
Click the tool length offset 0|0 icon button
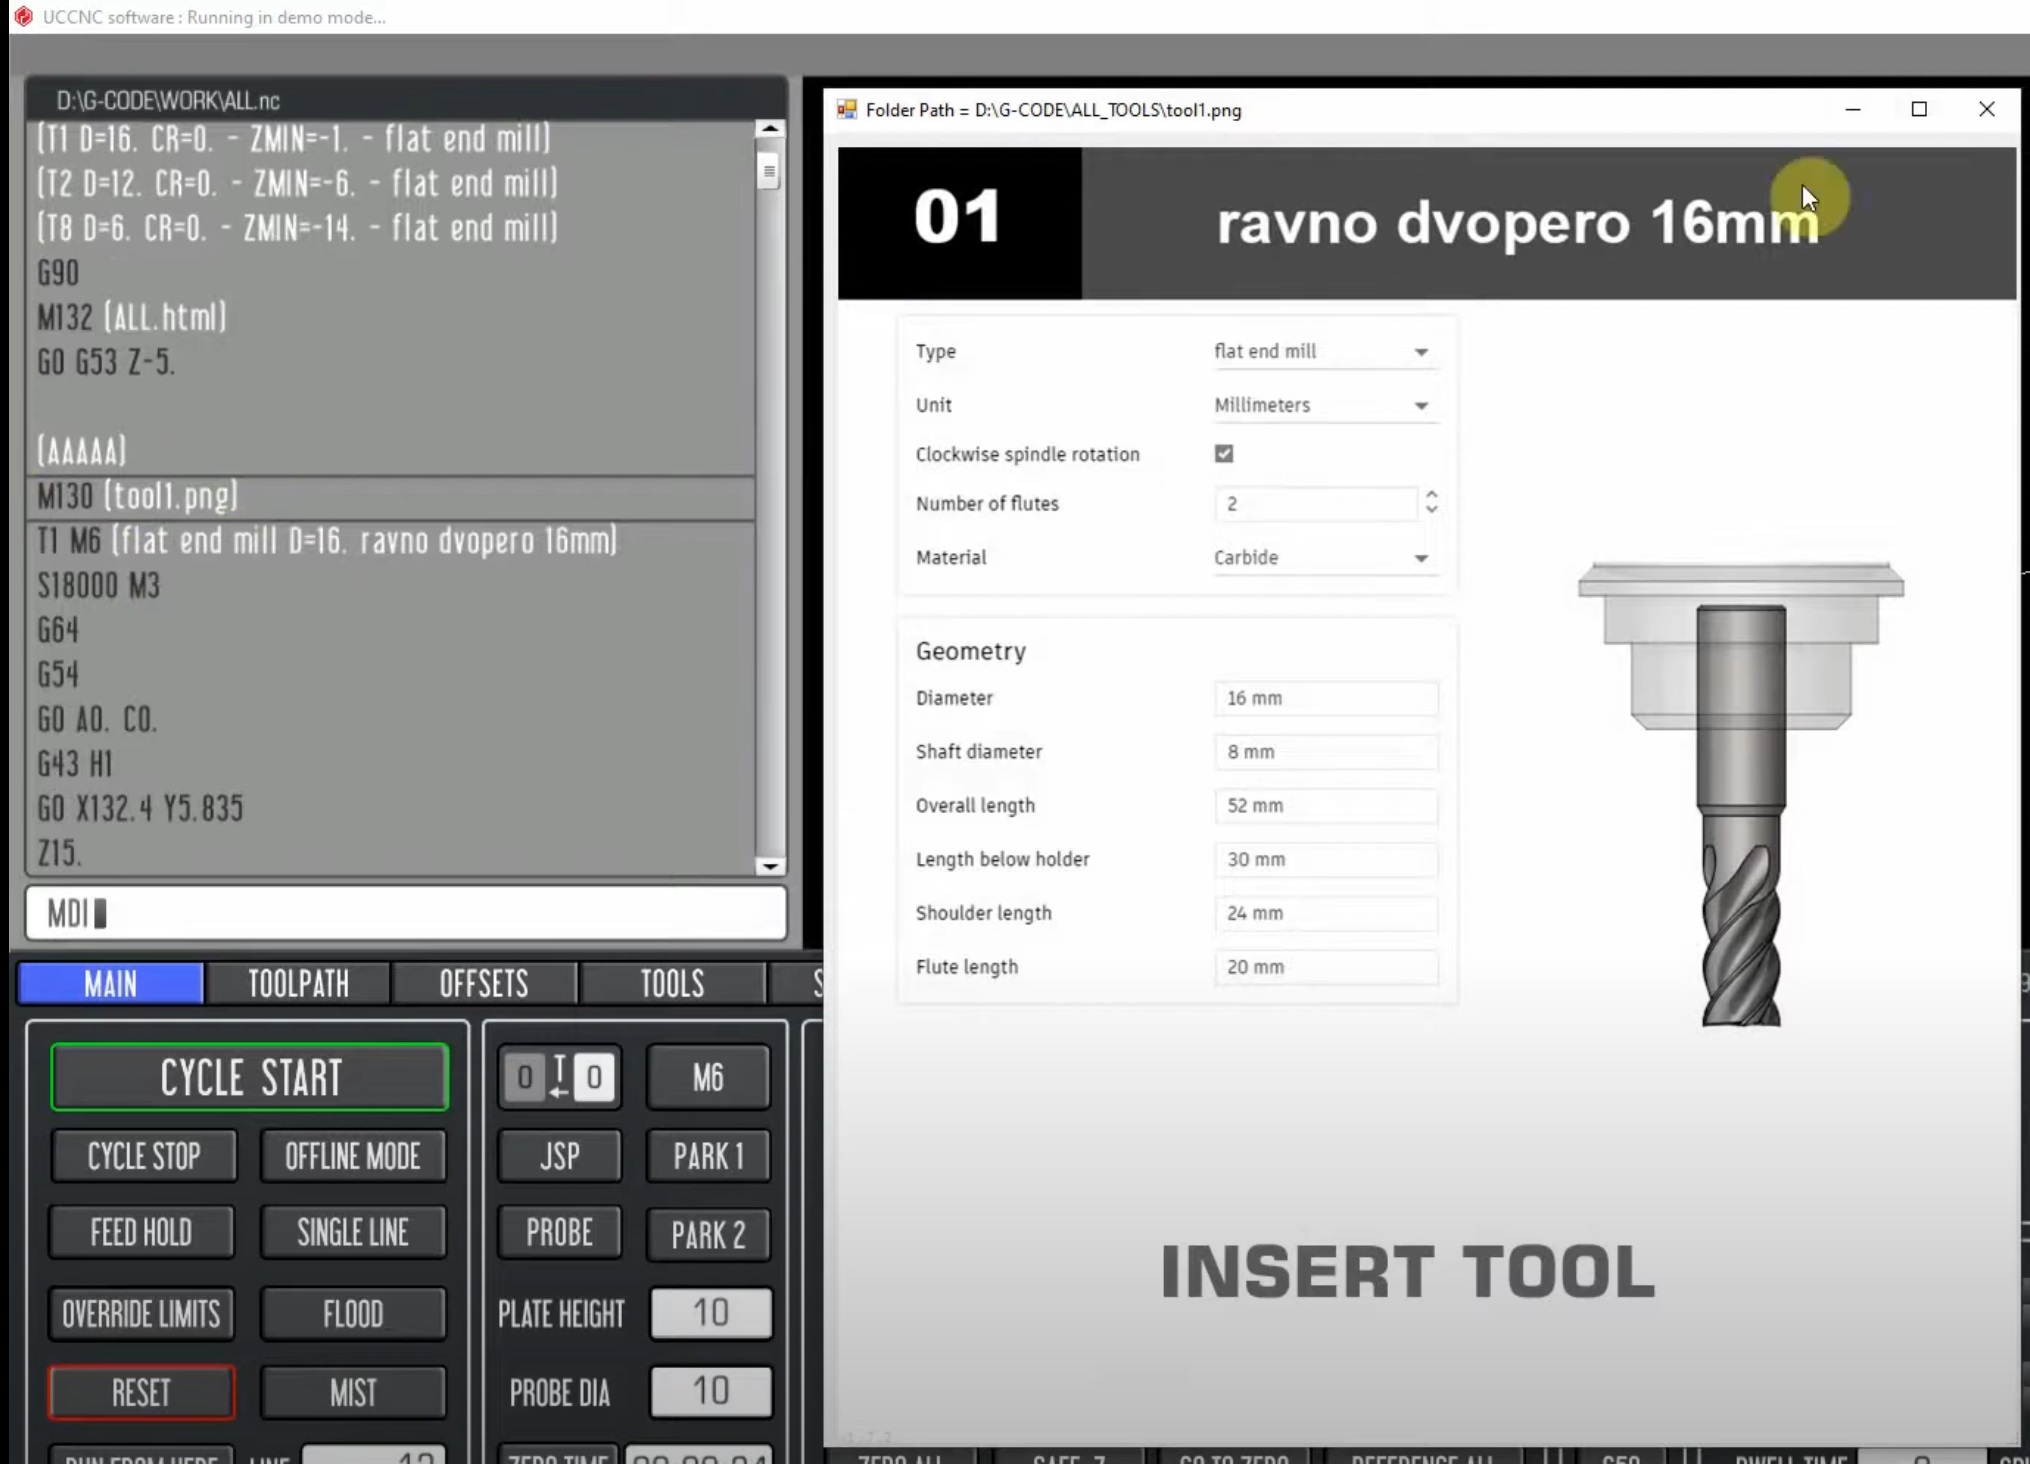(x=559, y=1077)
